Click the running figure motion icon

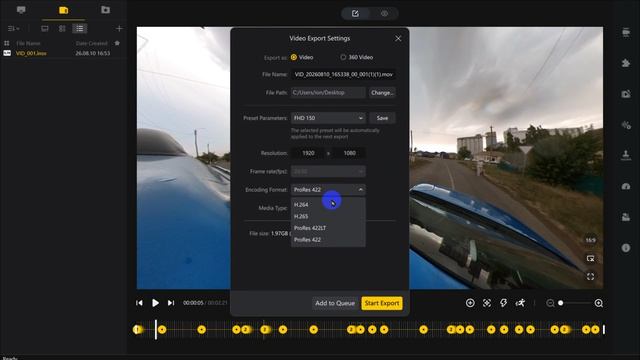[x=520, y=303]
